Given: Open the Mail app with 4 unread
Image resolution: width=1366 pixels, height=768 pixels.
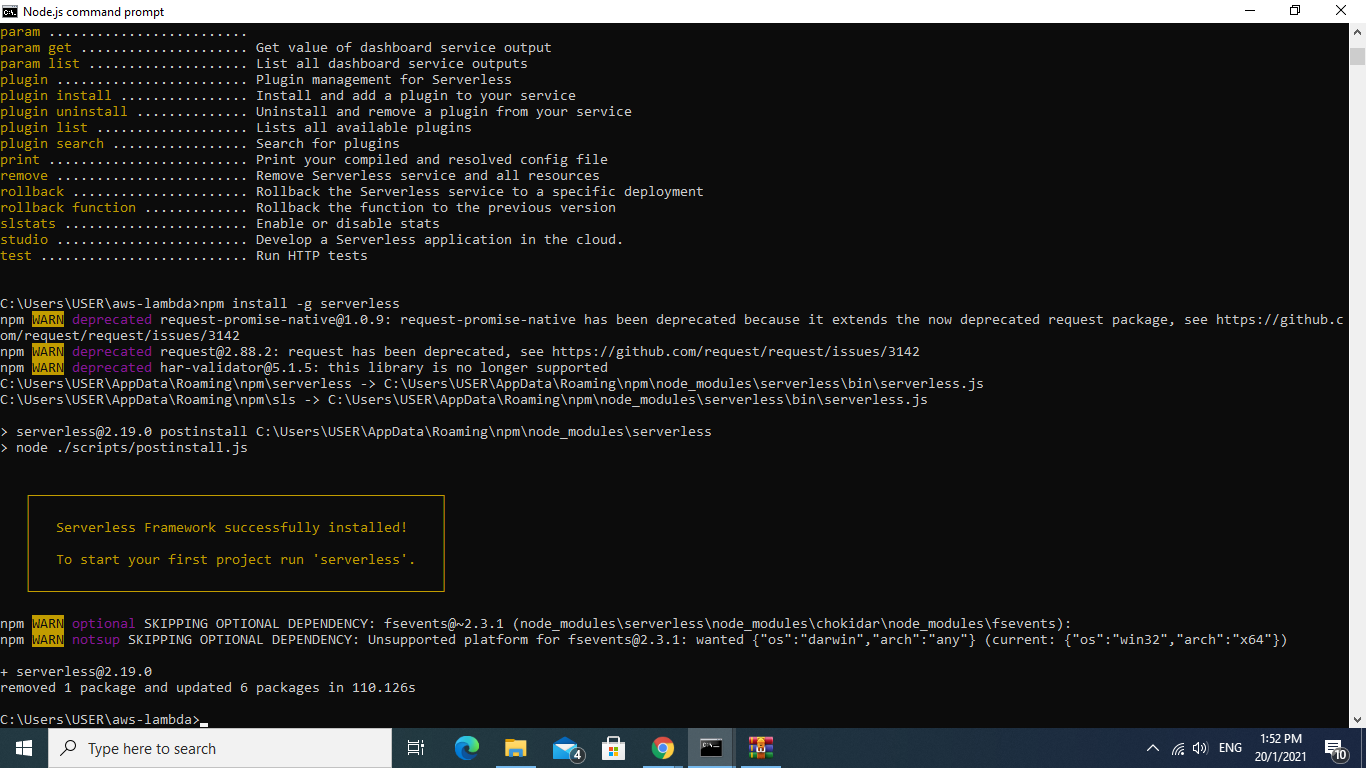Looking at the screenshot, I should point(566,748).
